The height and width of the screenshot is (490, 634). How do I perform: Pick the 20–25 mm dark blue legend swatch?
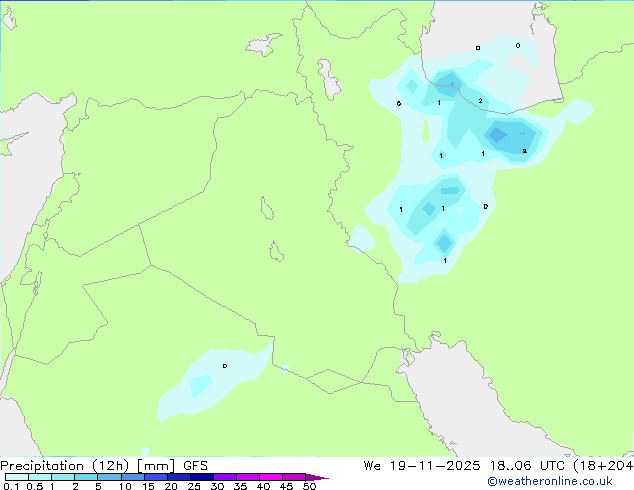[179, 477]
